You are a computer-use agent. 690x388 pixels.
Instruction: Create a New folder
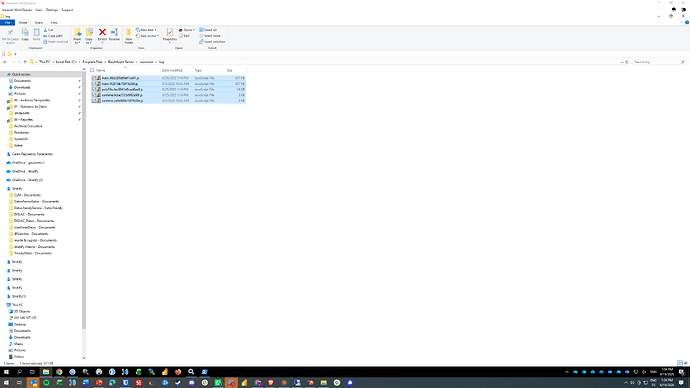(128, 36)
